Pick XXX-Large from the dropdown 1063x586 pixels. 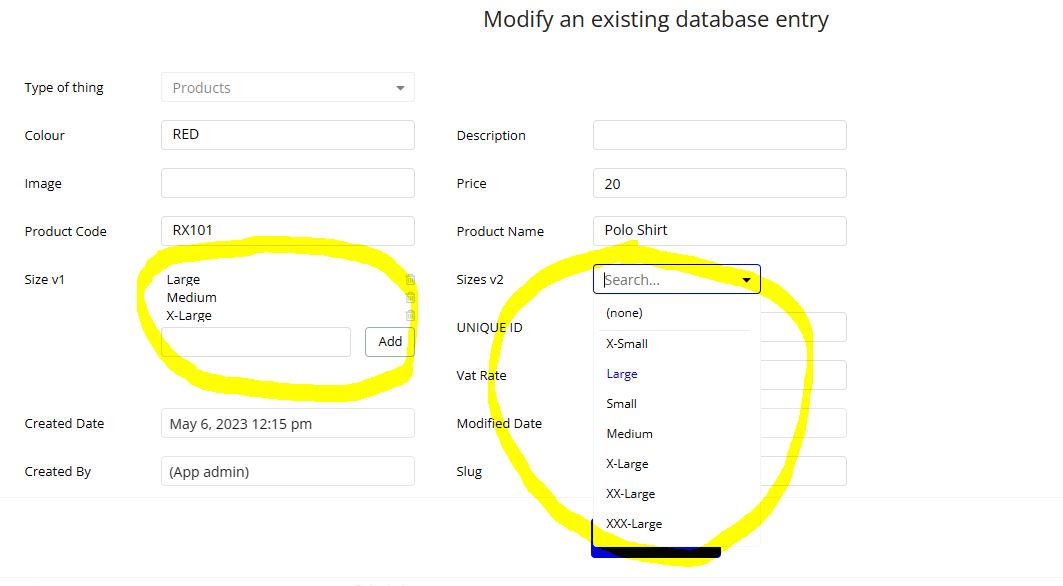[x=634, y=524]
